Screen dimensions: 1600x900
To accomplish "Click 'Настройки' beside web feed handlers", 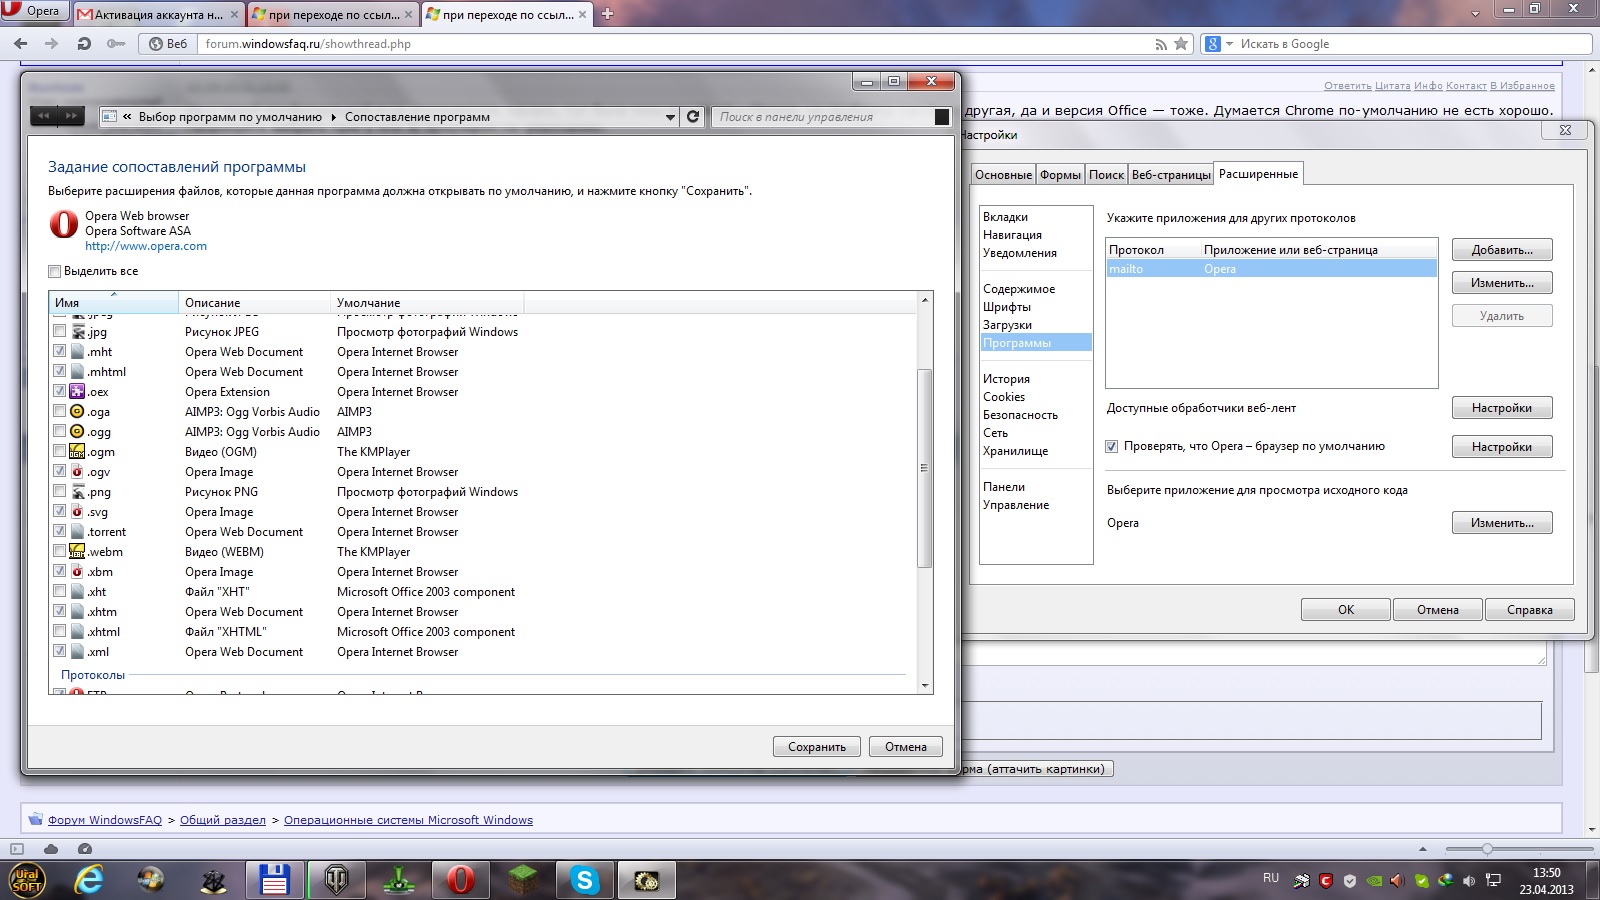I will (1502, 408).
